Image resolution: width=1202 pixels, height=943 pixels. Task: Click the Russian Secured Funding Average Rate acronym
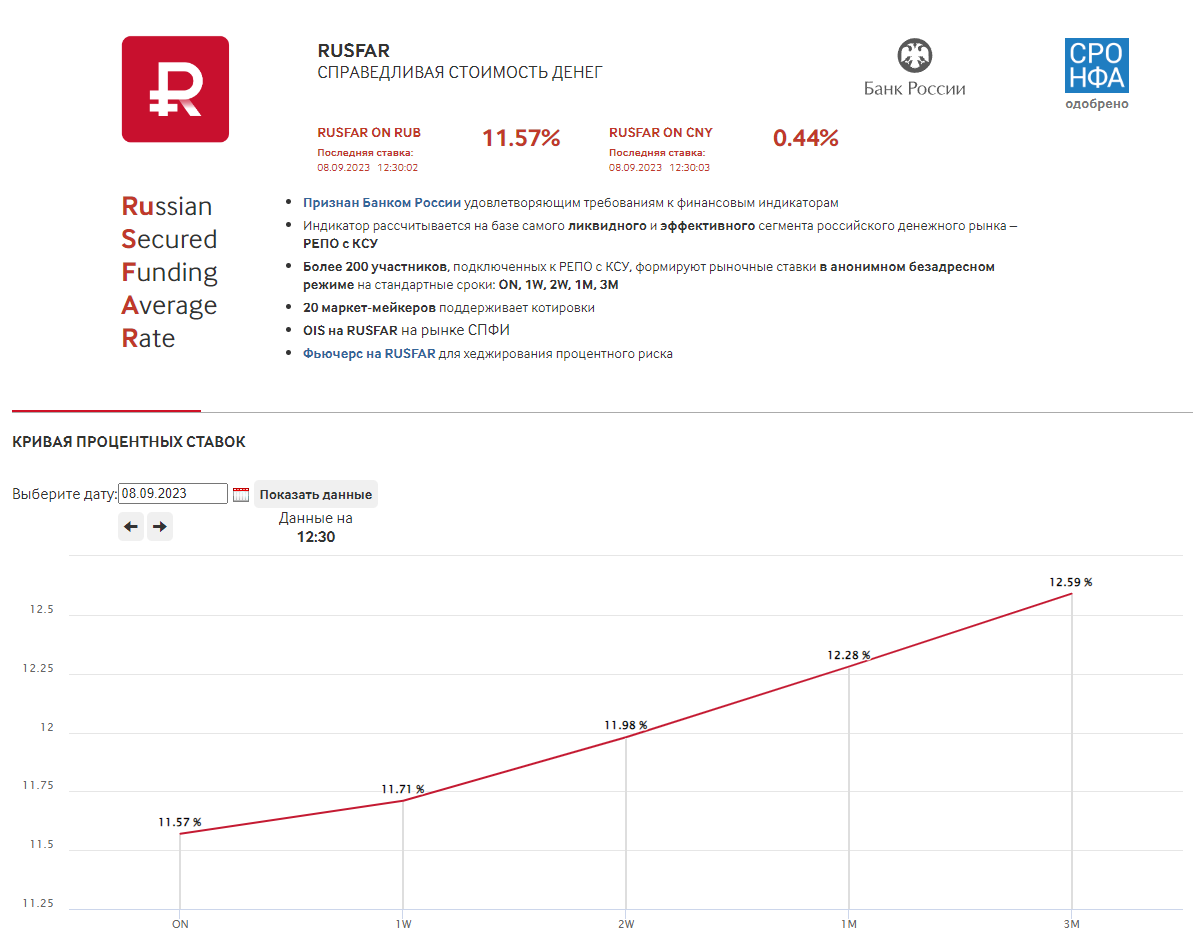coord(170,272)
